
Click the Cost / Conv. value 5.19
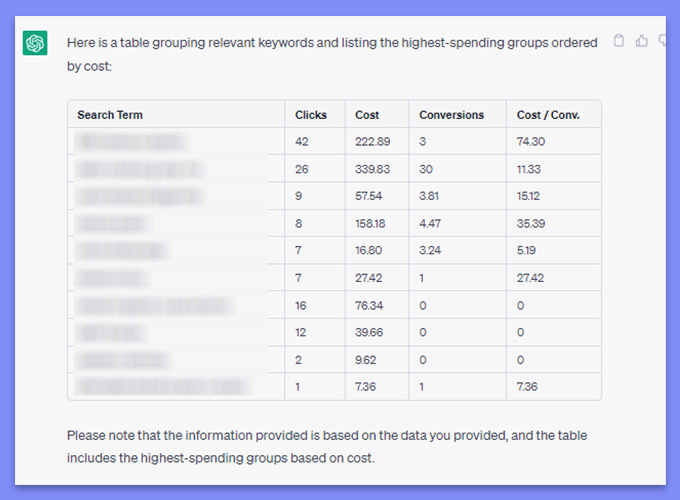[526, 250]
